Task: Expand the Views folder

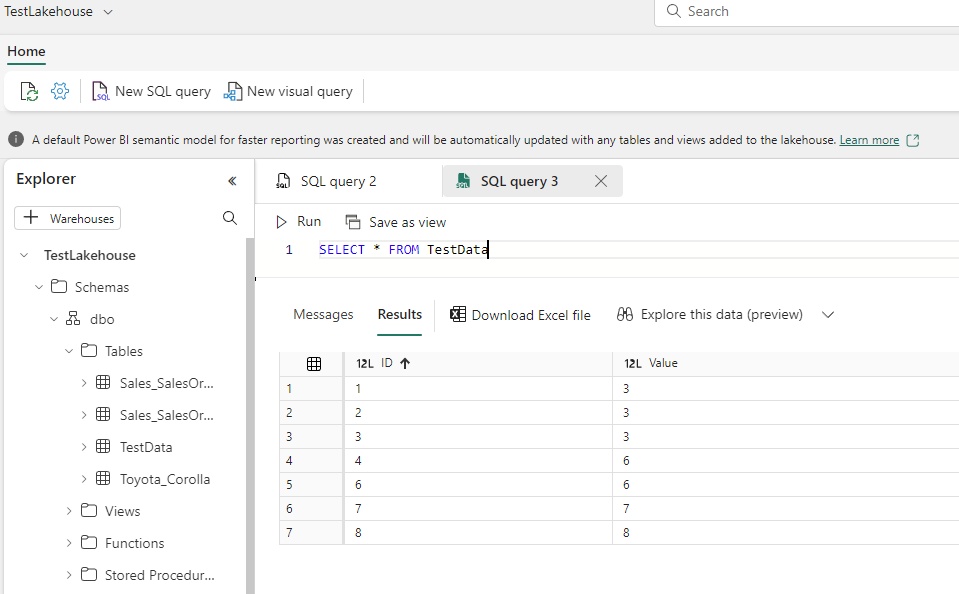Action: 69,511
